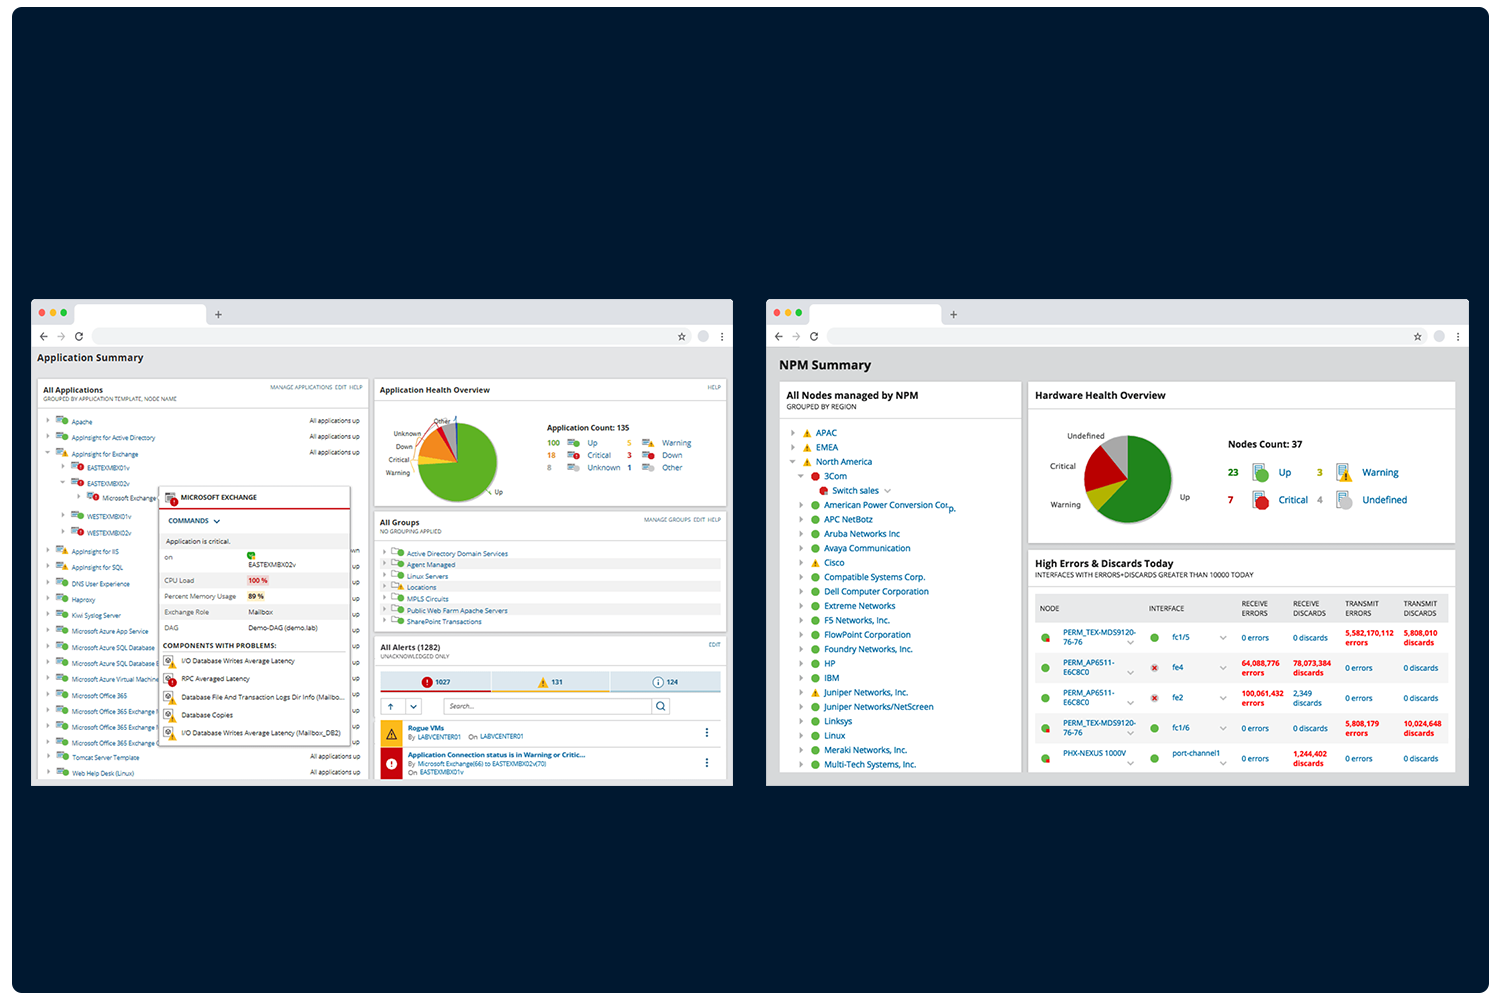This screenshot has height=1000, width=1500.
Task: Open a new tab in the NPM Summary browser
Action: coord(953,315)
